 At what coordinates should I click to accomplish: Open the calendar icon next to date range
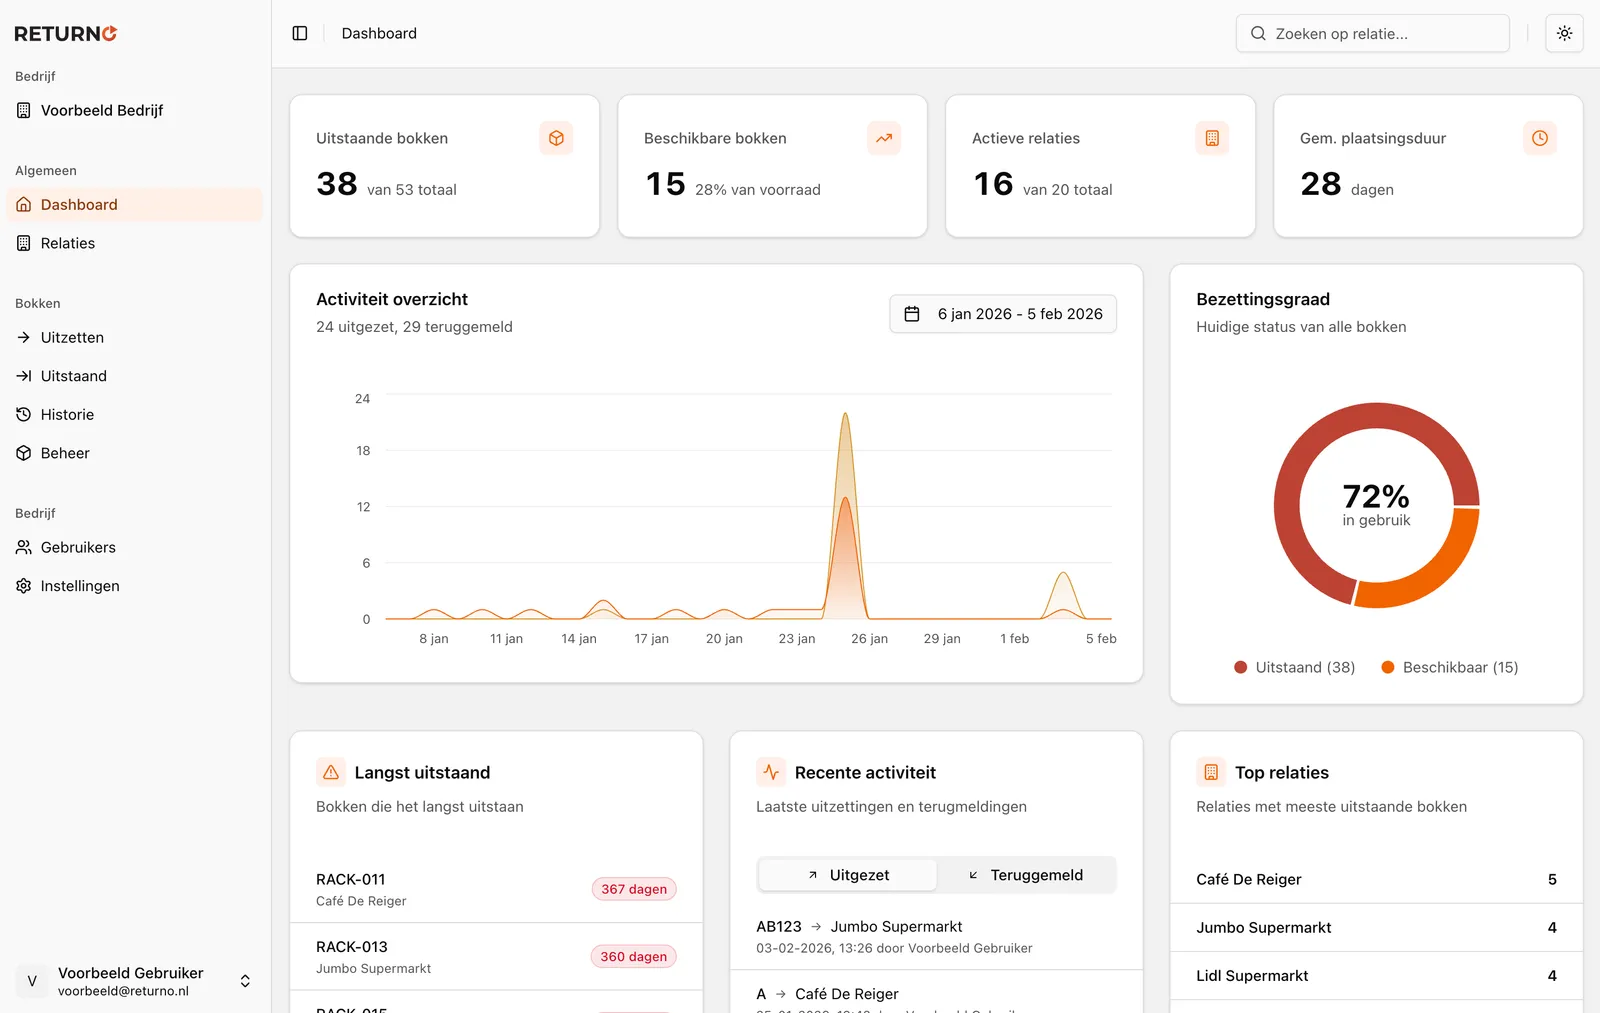[912, 313]
